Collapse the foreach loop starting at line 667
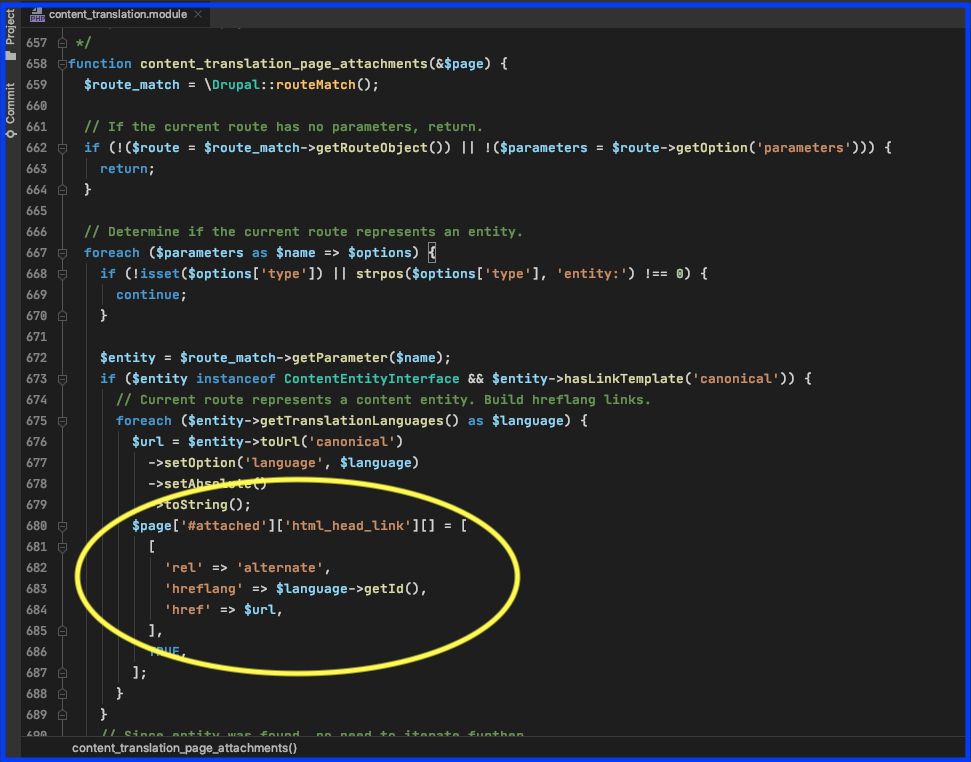Viewport: 971px width, 762px height. pyautogui.click(x=62, y=252)
